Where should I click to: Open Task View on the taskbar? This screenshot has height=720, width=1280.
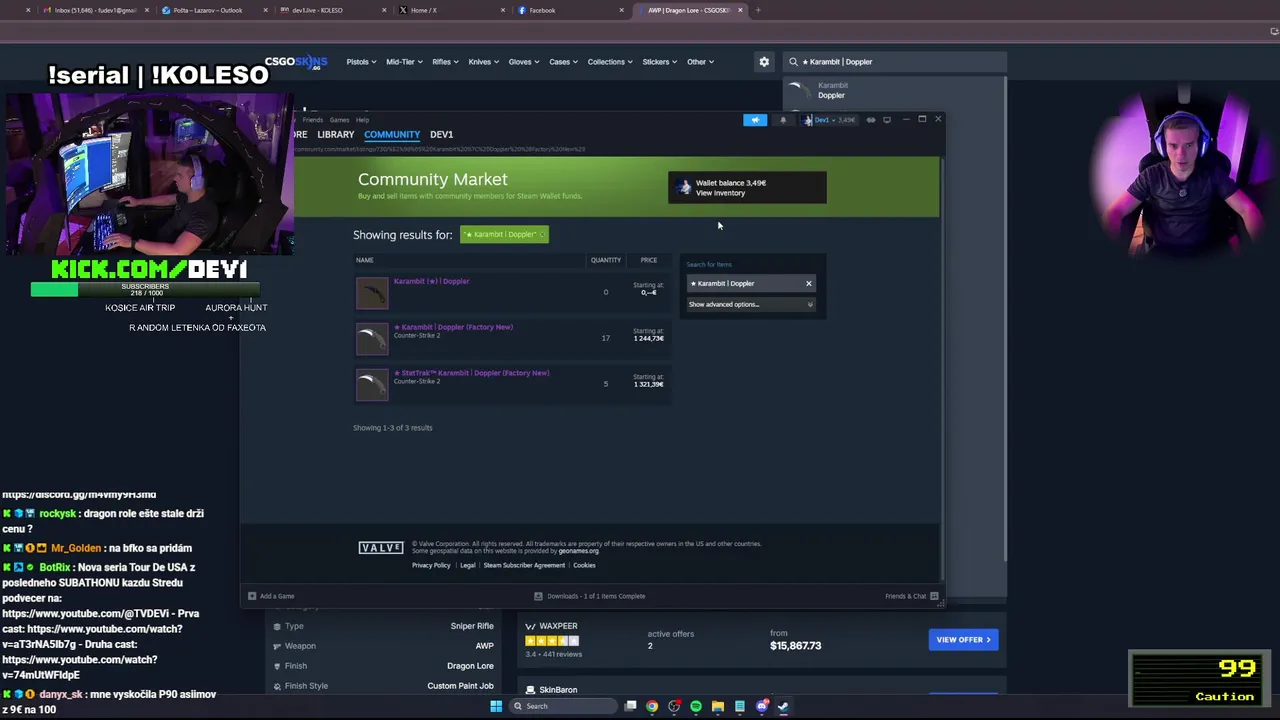point(630,706)
